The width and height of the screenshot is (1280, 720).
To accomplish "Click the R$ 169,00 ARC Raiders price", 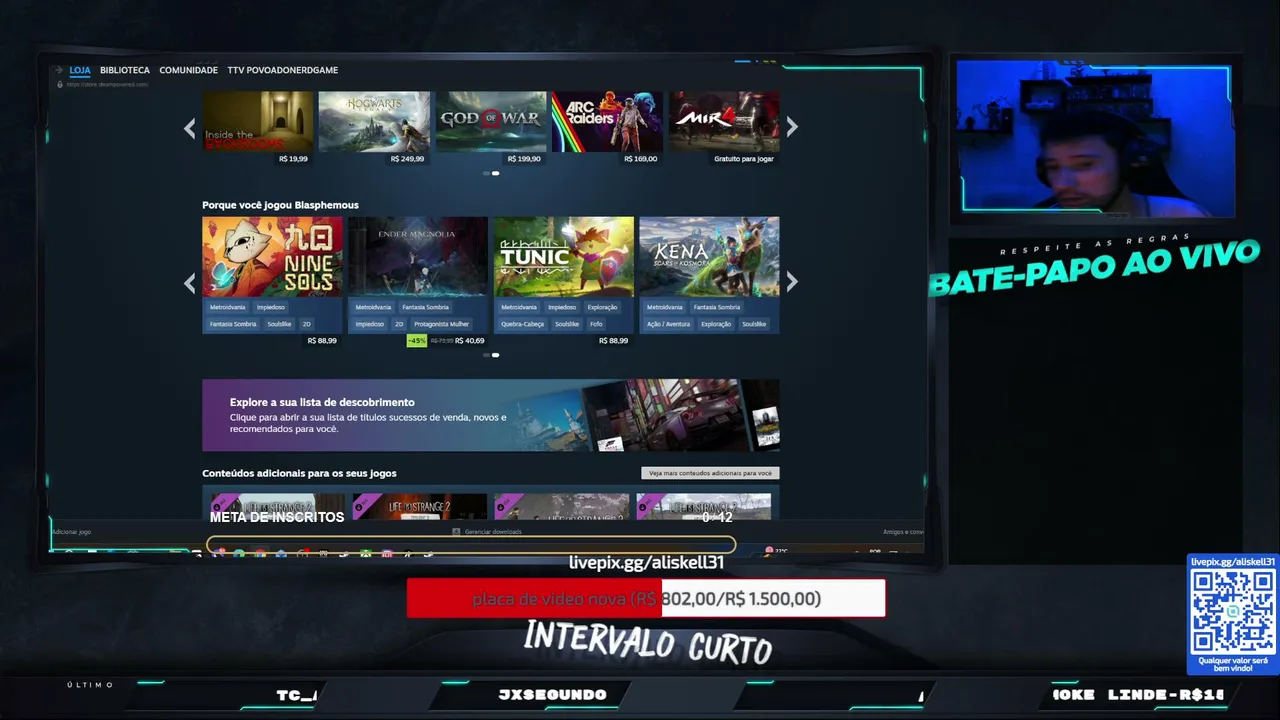I will coord(641,159).
